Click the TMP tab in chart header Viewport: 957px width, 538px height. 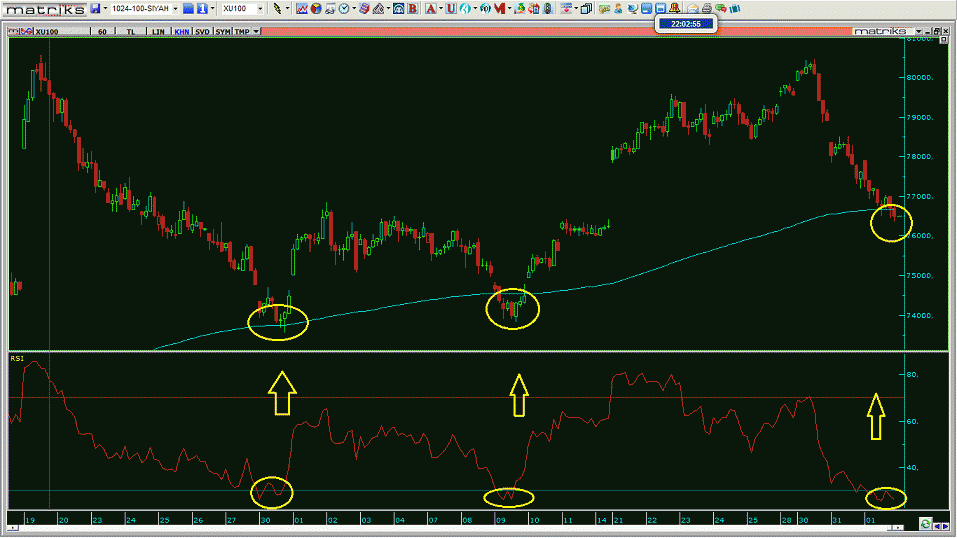[x=241, y=31]
